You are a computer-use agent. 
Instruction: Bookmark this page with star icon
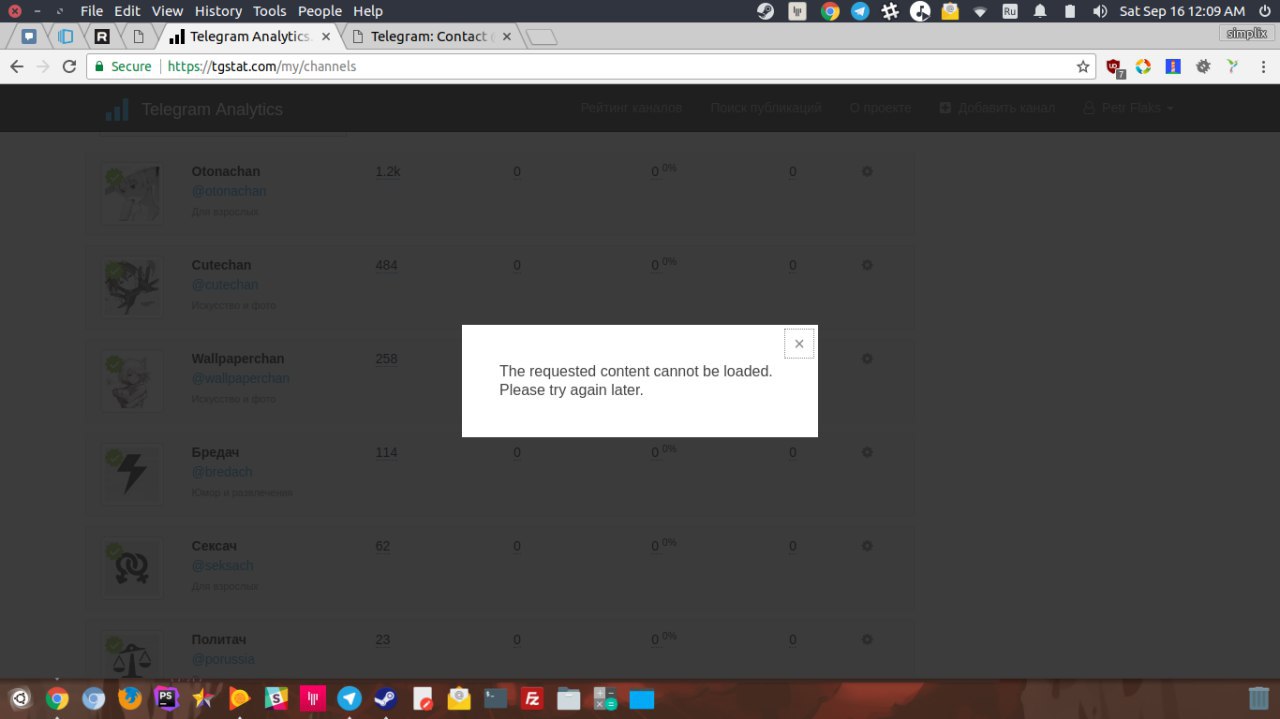tap(1083, 67)
